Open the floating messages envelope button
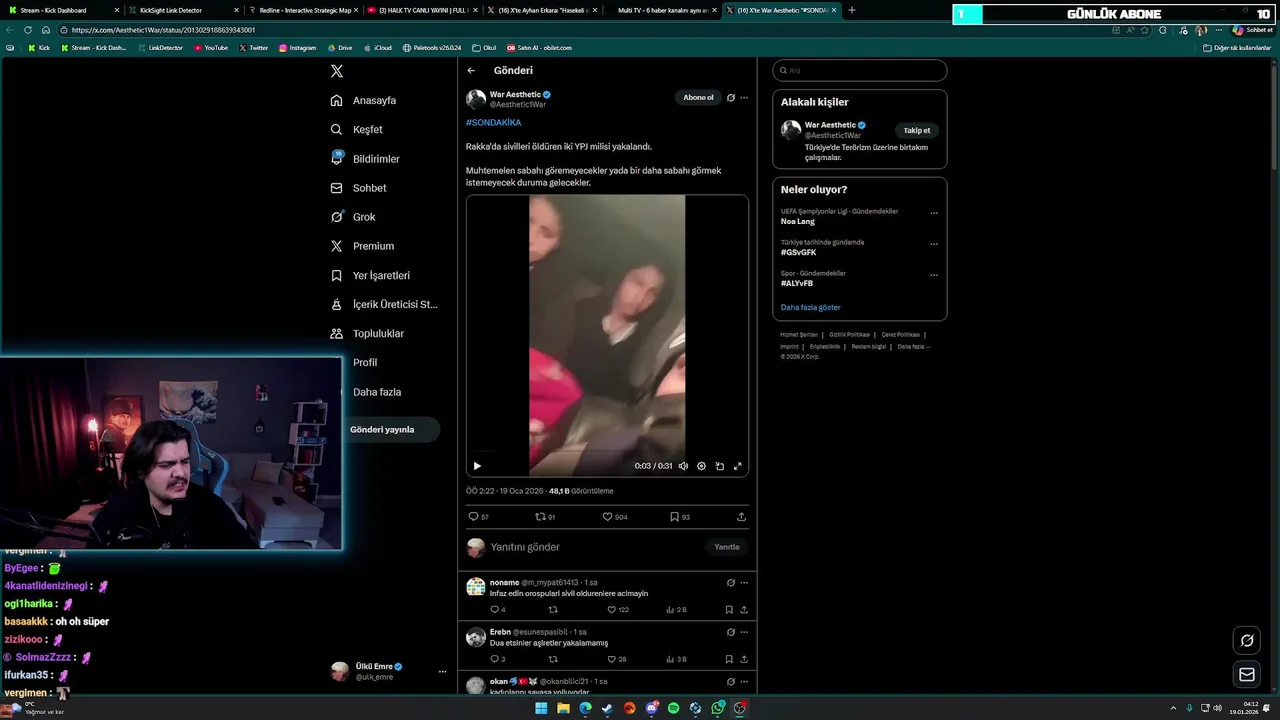The height and width of the screenshot is (720, 1280). click(1247, 675)
